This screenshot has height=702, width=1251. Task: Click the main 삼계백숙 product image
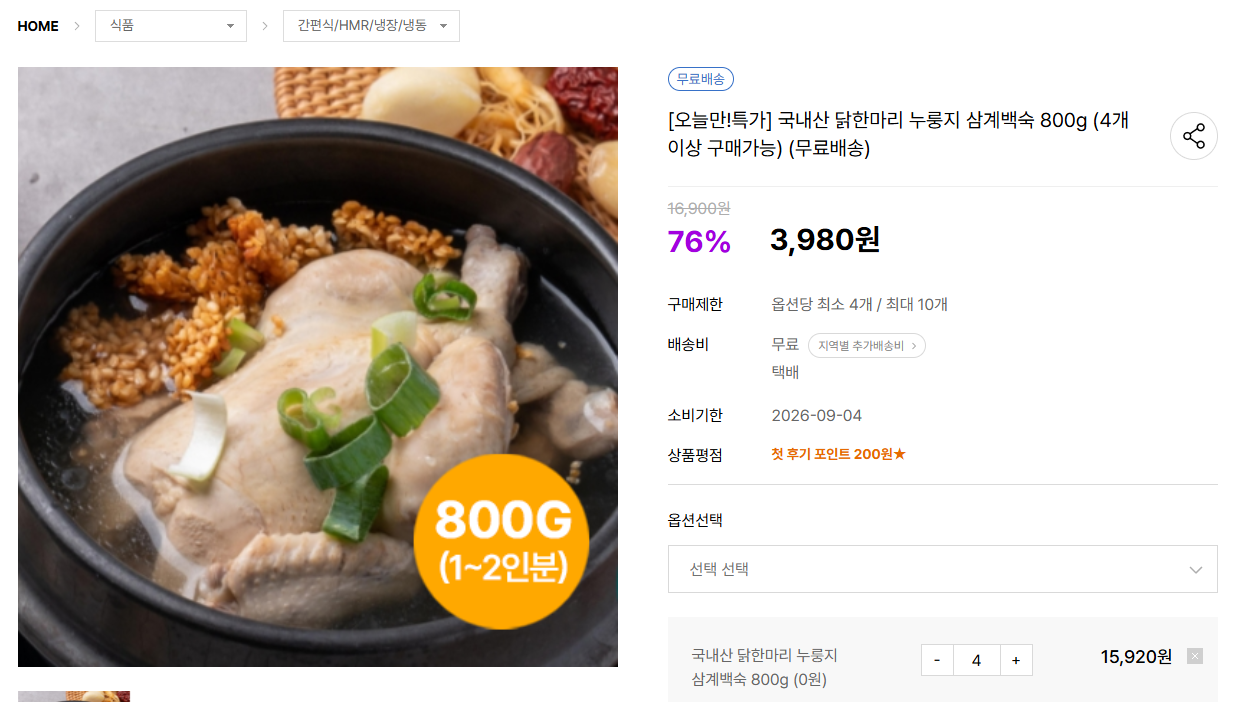tap(318, 366)
